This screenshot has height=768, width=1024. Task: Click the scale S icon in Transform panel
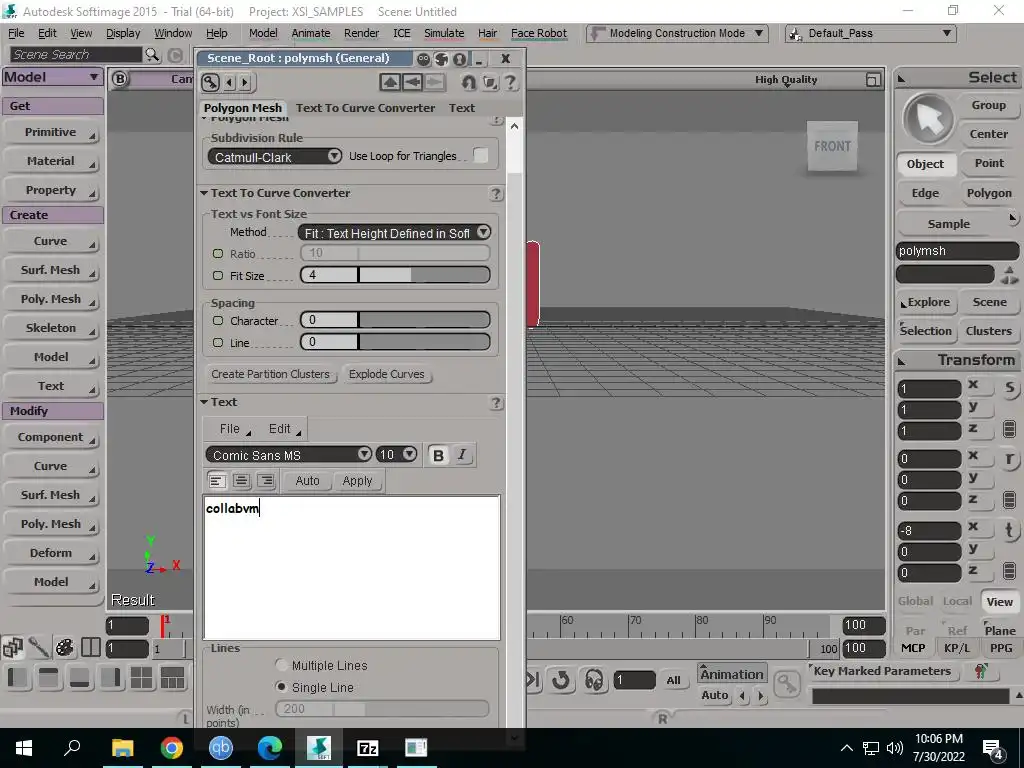(1010, 388)
